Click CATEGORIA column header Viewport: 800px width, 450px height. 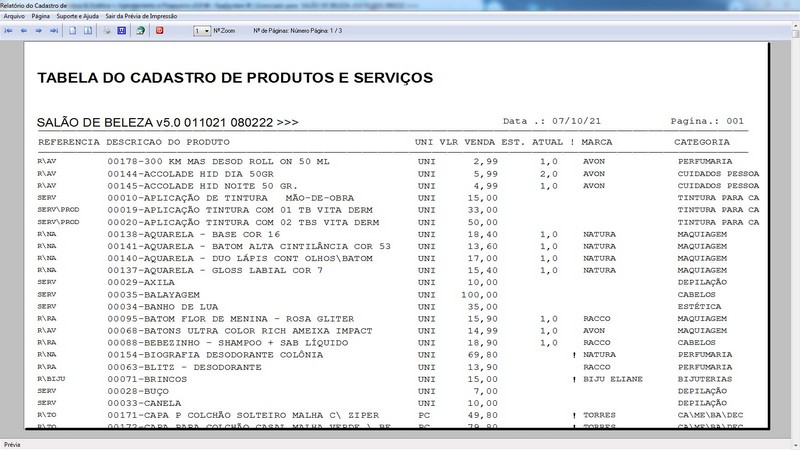[702, 142]
